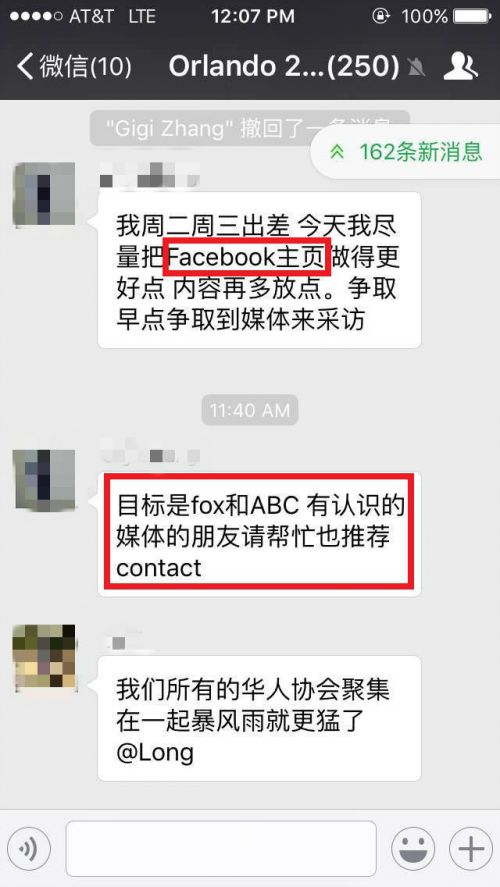Tap the green double-chevron up arrow
This screenshot has height=887, width=500.
click(x=338, y=152)
